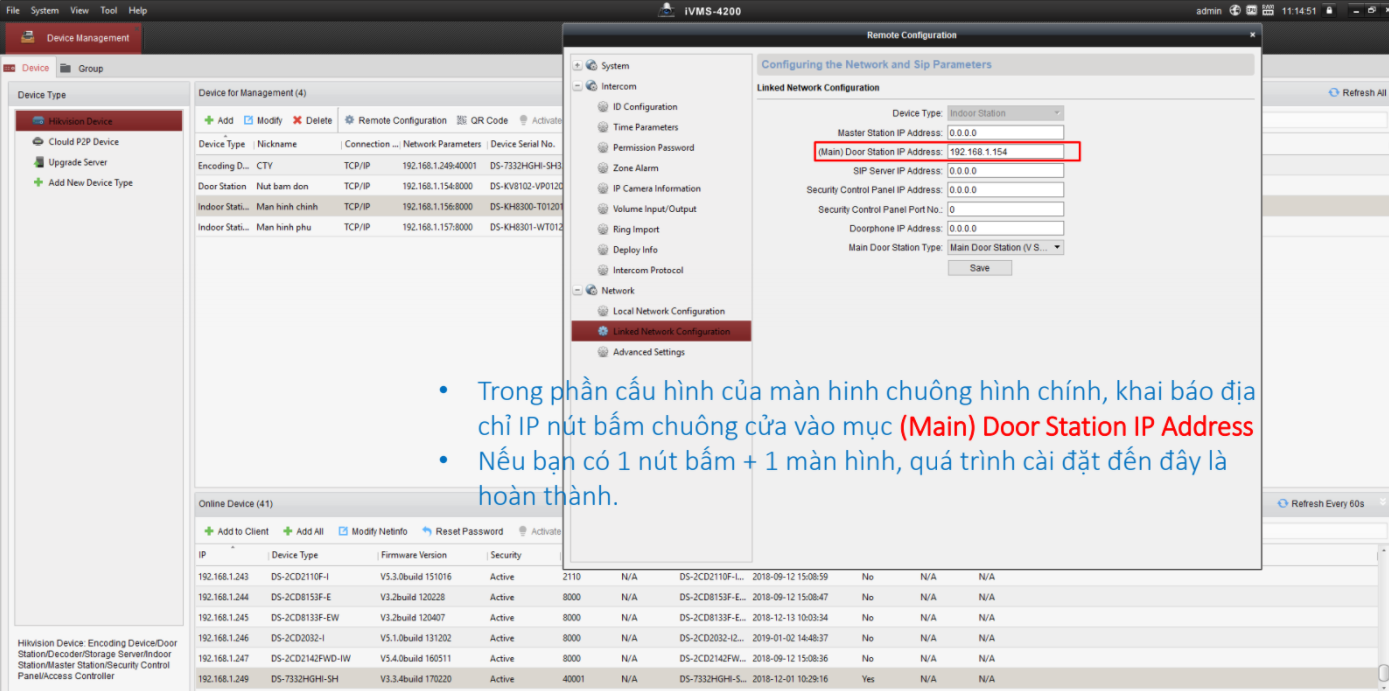Select Advanced Settings in Network section
Viewport: 1389px width, 691px height.
[x=648, y=352]
